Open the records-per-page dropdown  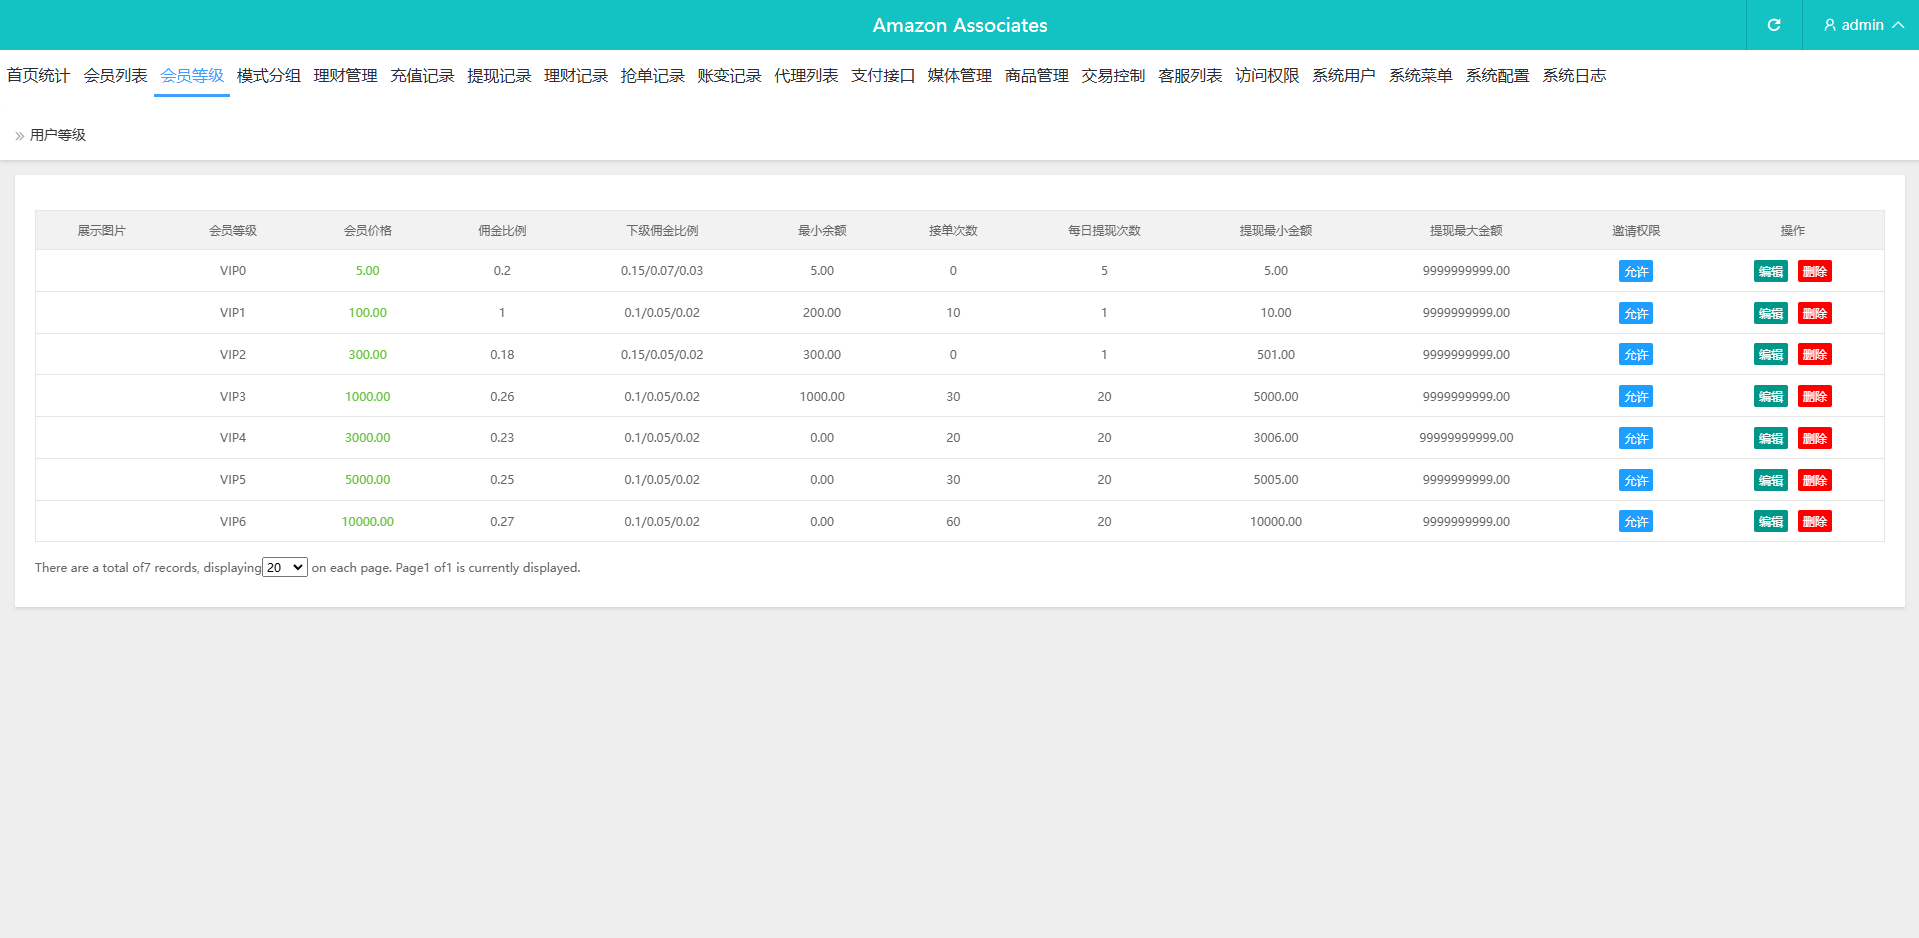[x=285, y=567]
